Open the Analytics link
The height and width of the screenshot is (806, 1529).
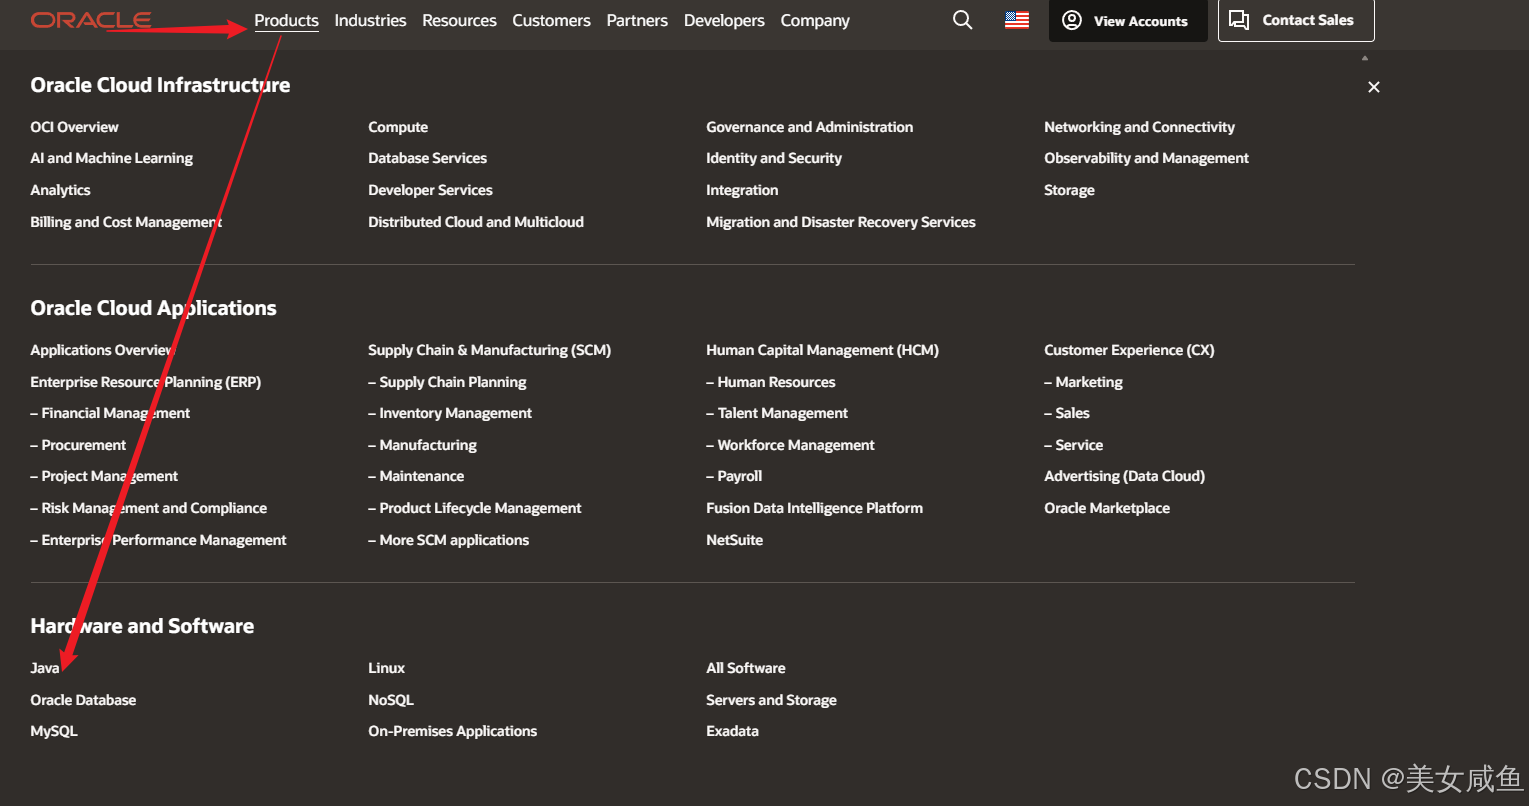[x=60, y=190]
